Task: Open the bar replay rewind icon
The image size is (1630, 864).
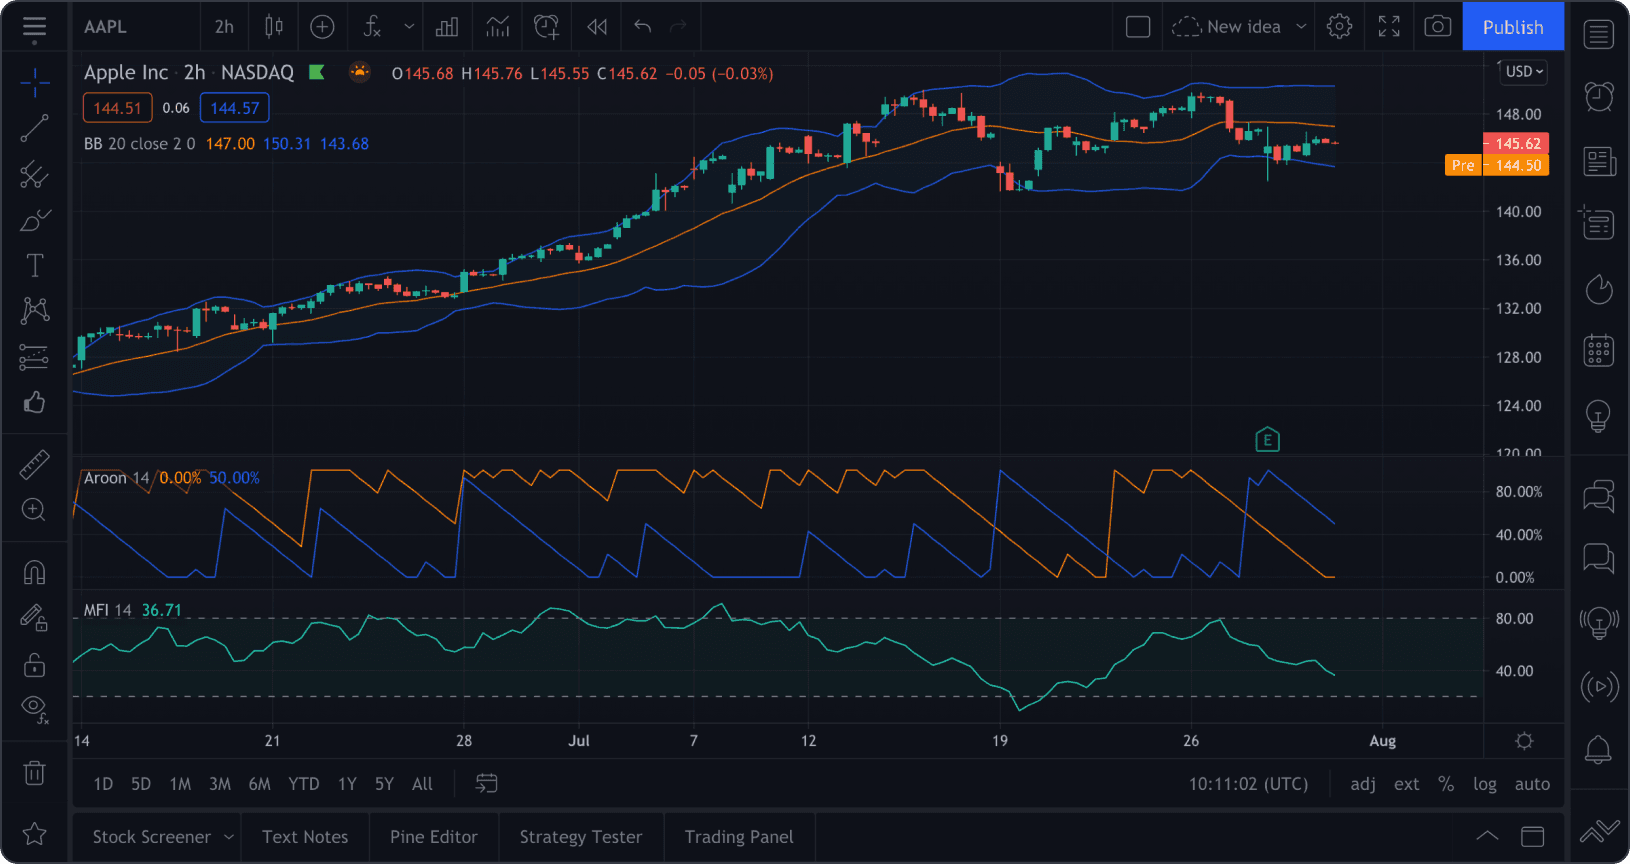Action: click(597, 27)
